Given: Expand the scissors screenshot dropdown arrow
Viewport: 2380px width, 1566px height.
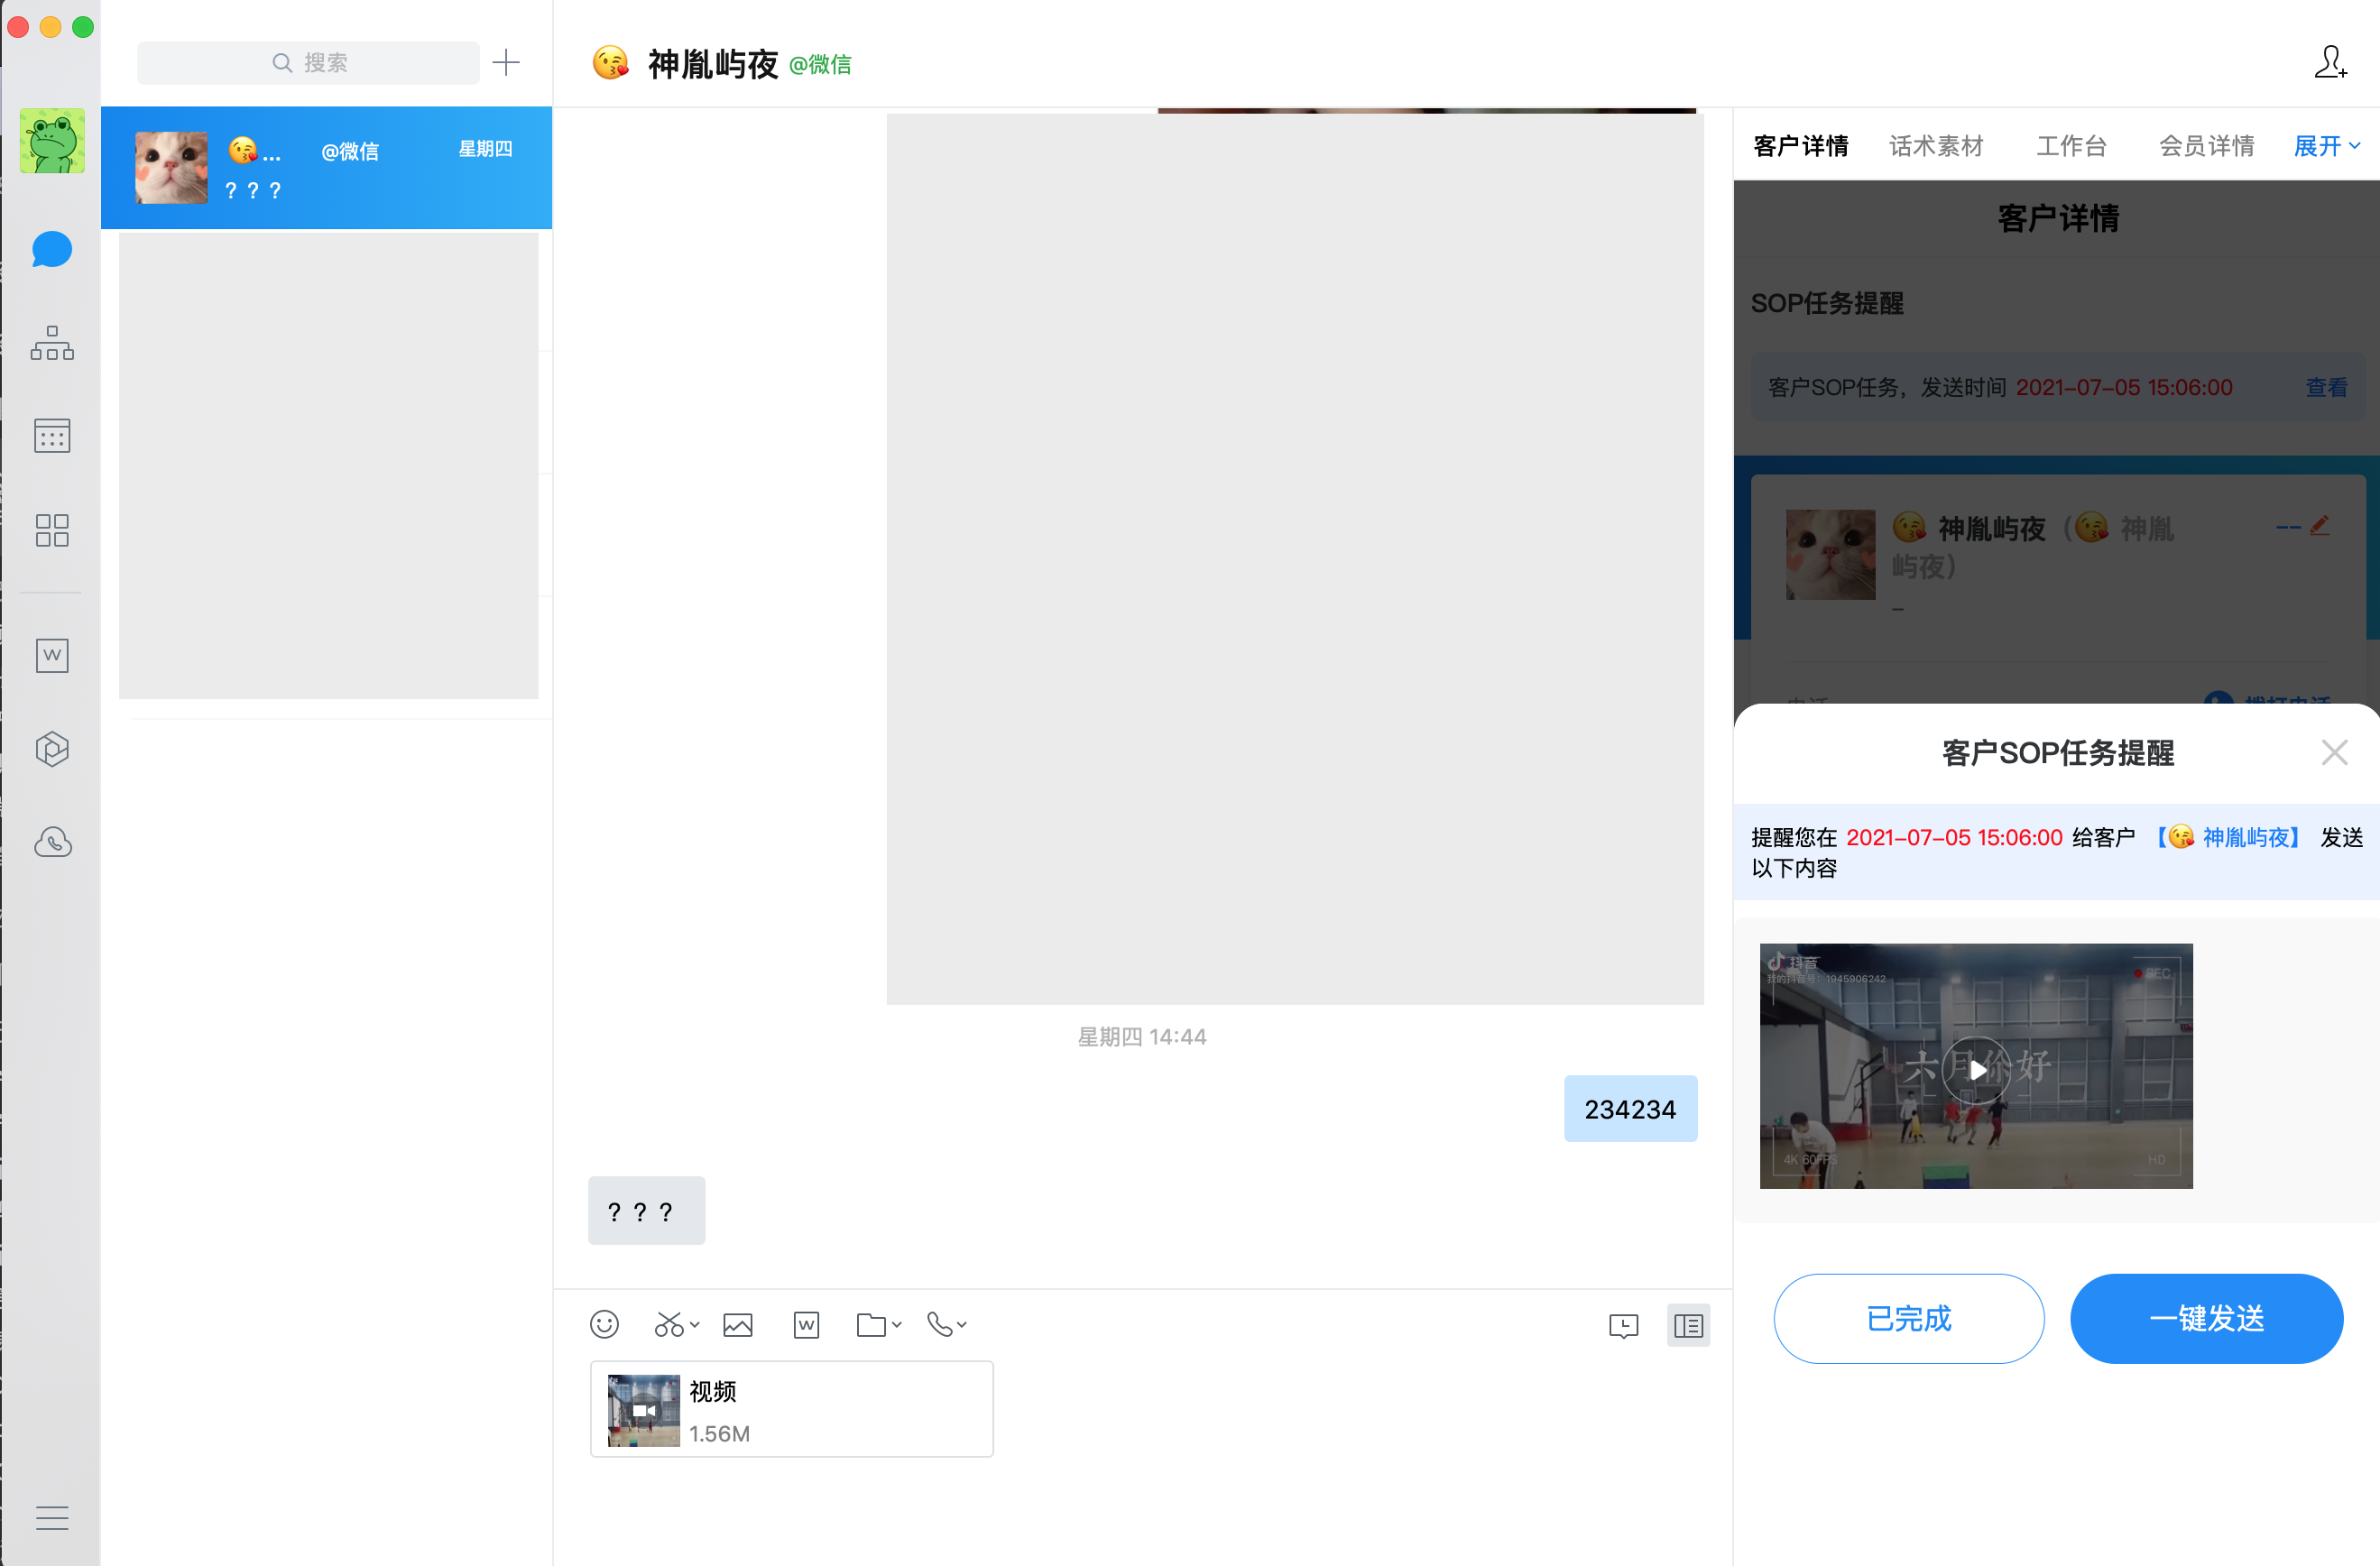Looking at the screenshot, I should coord(695,1324).
